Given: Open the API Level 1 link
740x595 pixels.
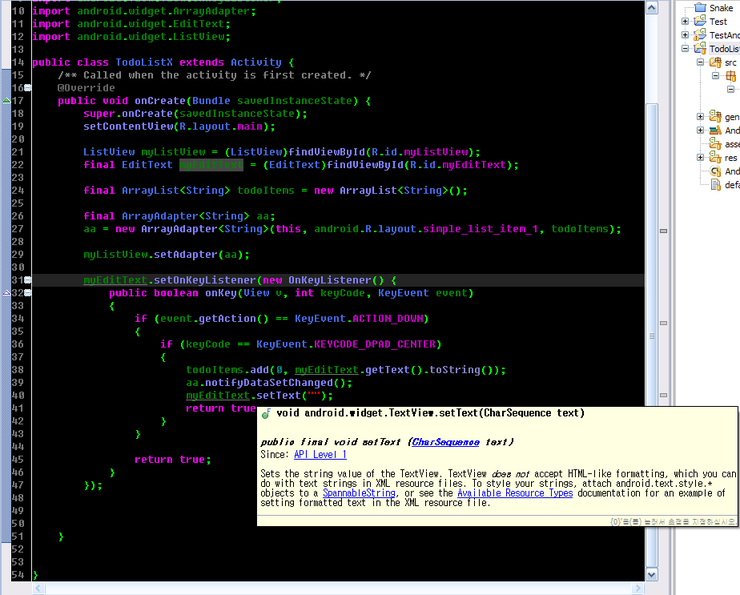Looking at the screenshot, I should click(x=320, y=455).
